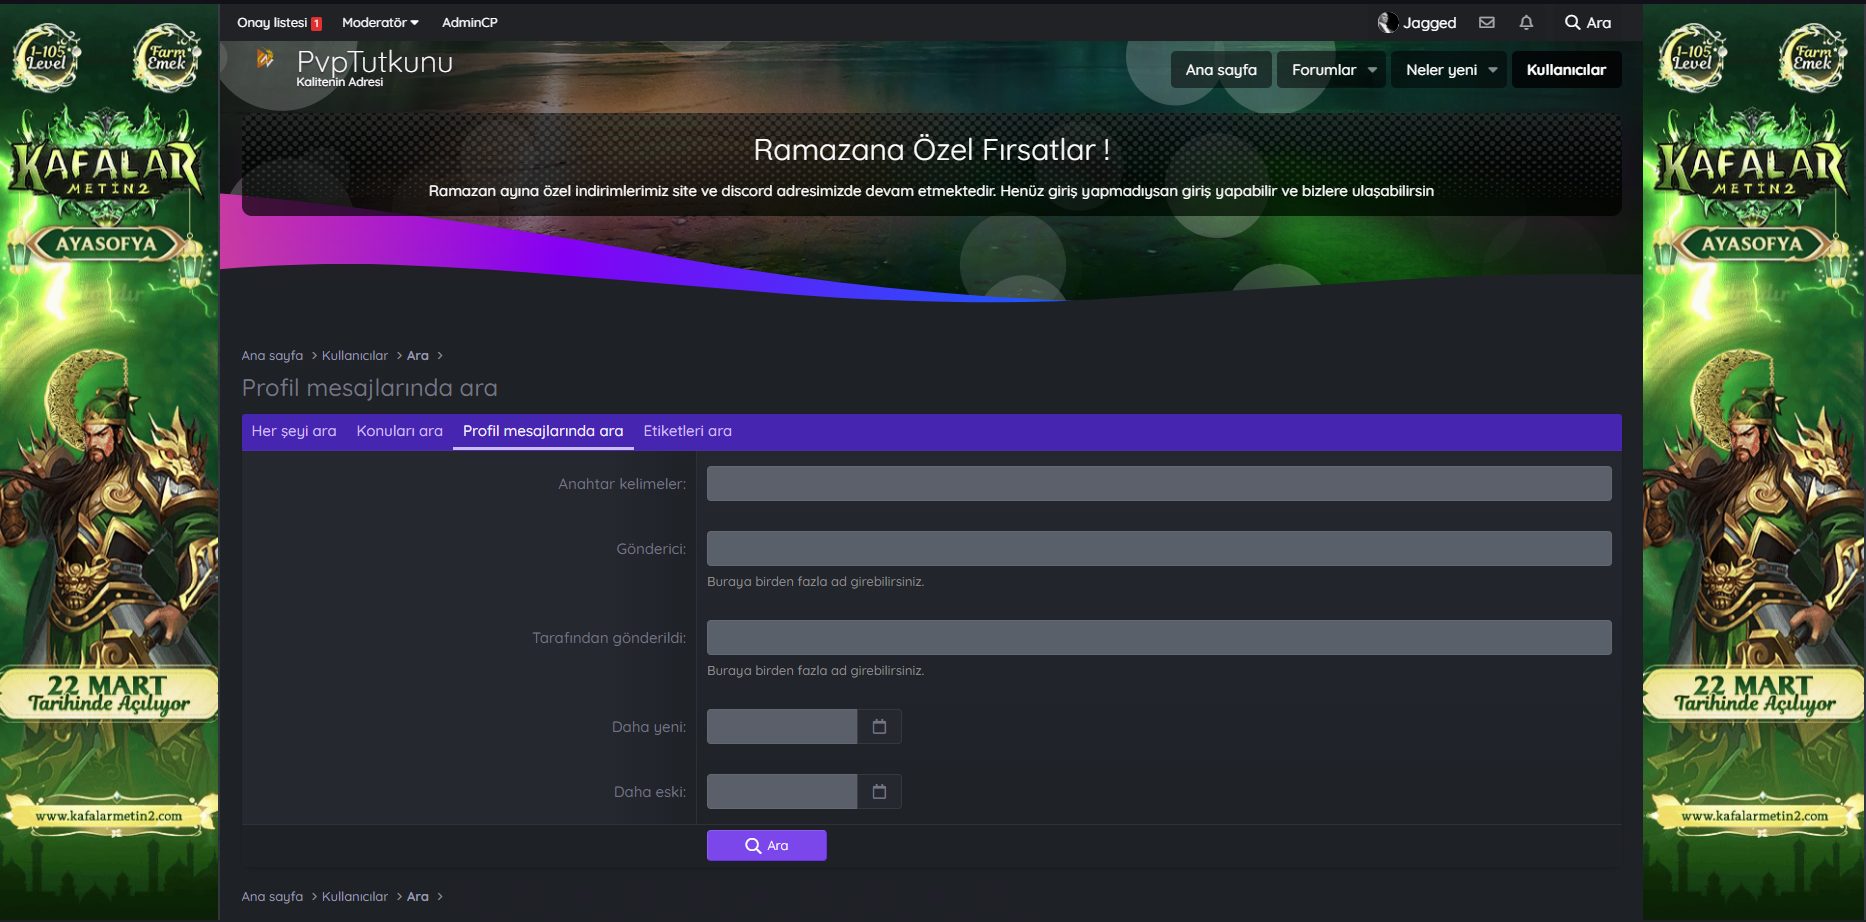Switch to the Konuları ara tab
The image size is (1866, 922).
click(399, 431)
